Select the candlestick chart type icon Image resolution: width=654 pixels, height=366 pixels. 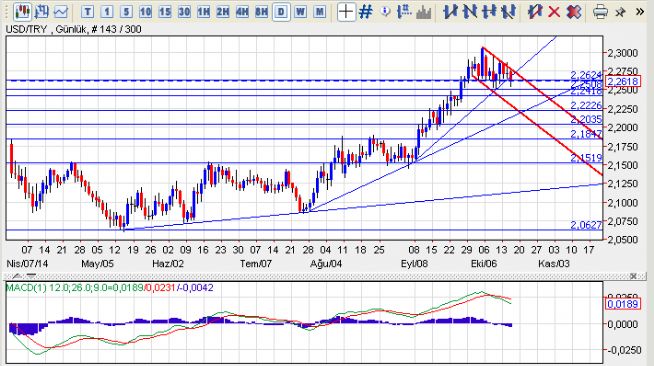point(22,12)
